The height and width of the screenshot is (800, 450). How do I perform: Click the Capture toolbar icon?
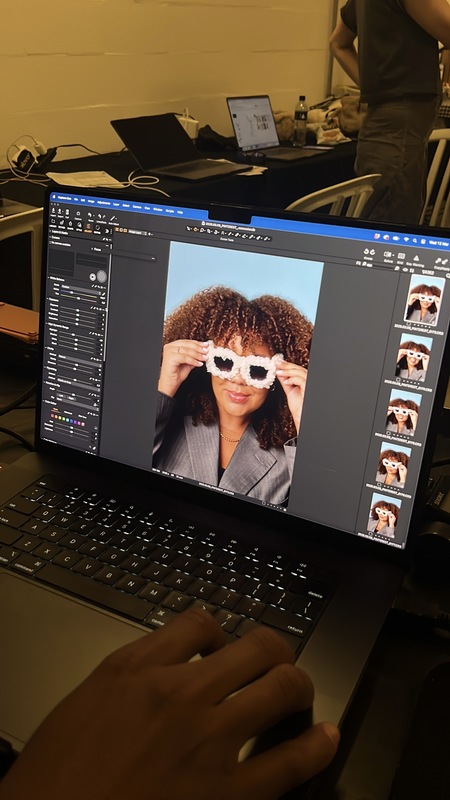(78, 213)
